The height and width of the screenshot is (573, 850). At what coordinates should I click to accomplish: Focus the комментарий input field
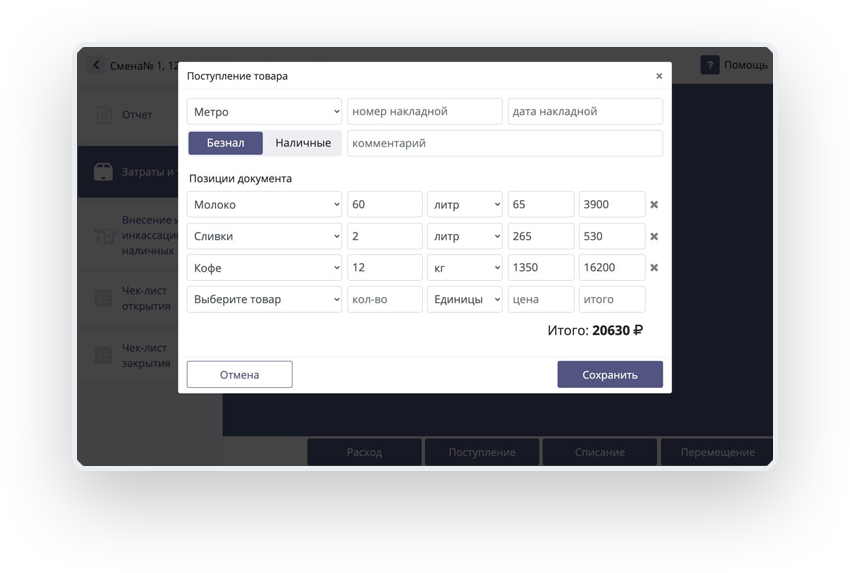[x=504, y=143]
